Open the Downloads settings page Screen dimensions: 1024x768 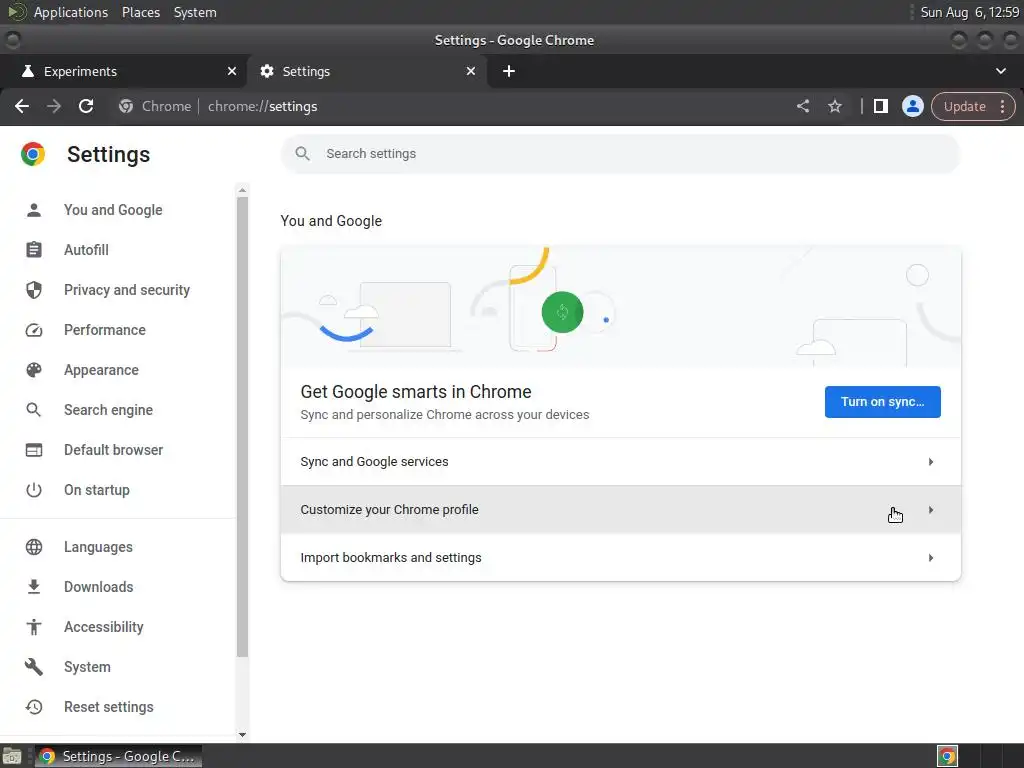99,586
